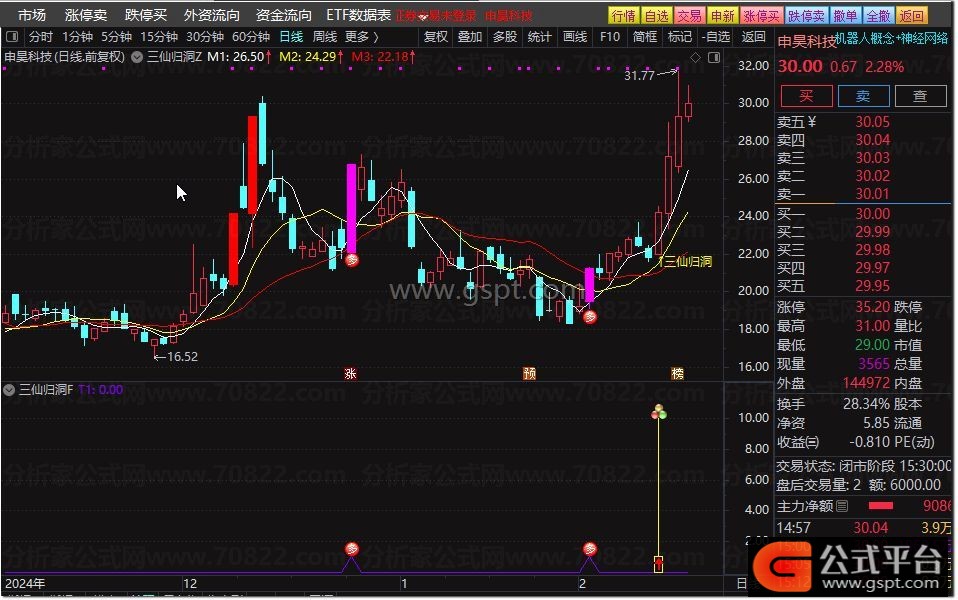Select the 15分钟 period
Image resolution: width=958 pixels, height=600 pixels.
coord(159,37)
